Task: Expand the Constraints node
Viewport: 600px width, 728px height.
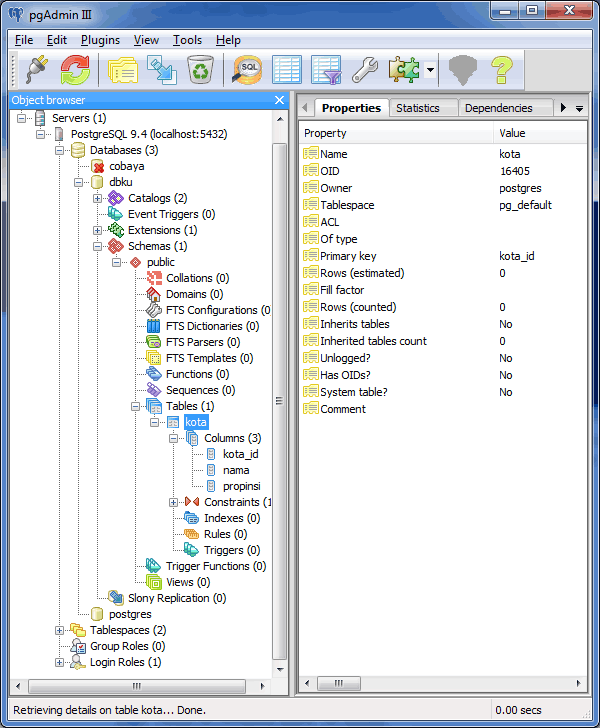Action: [173, 502]
